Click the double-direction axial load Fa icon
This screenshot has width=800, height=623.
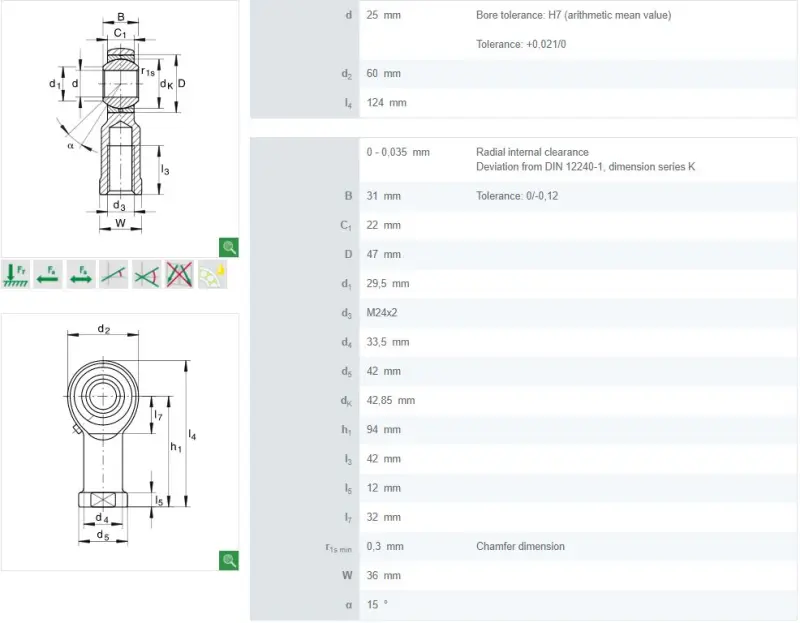pyautogui.click(x=81, y=275)
